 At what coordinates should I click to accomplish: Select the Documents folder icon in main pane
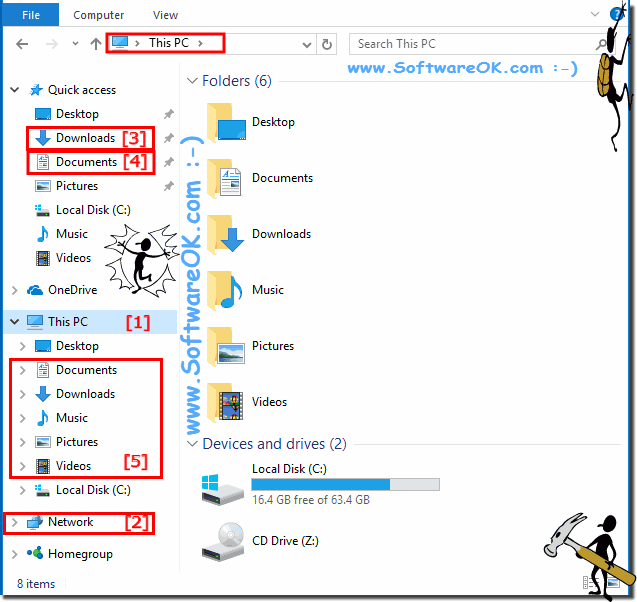coord(225,178)
